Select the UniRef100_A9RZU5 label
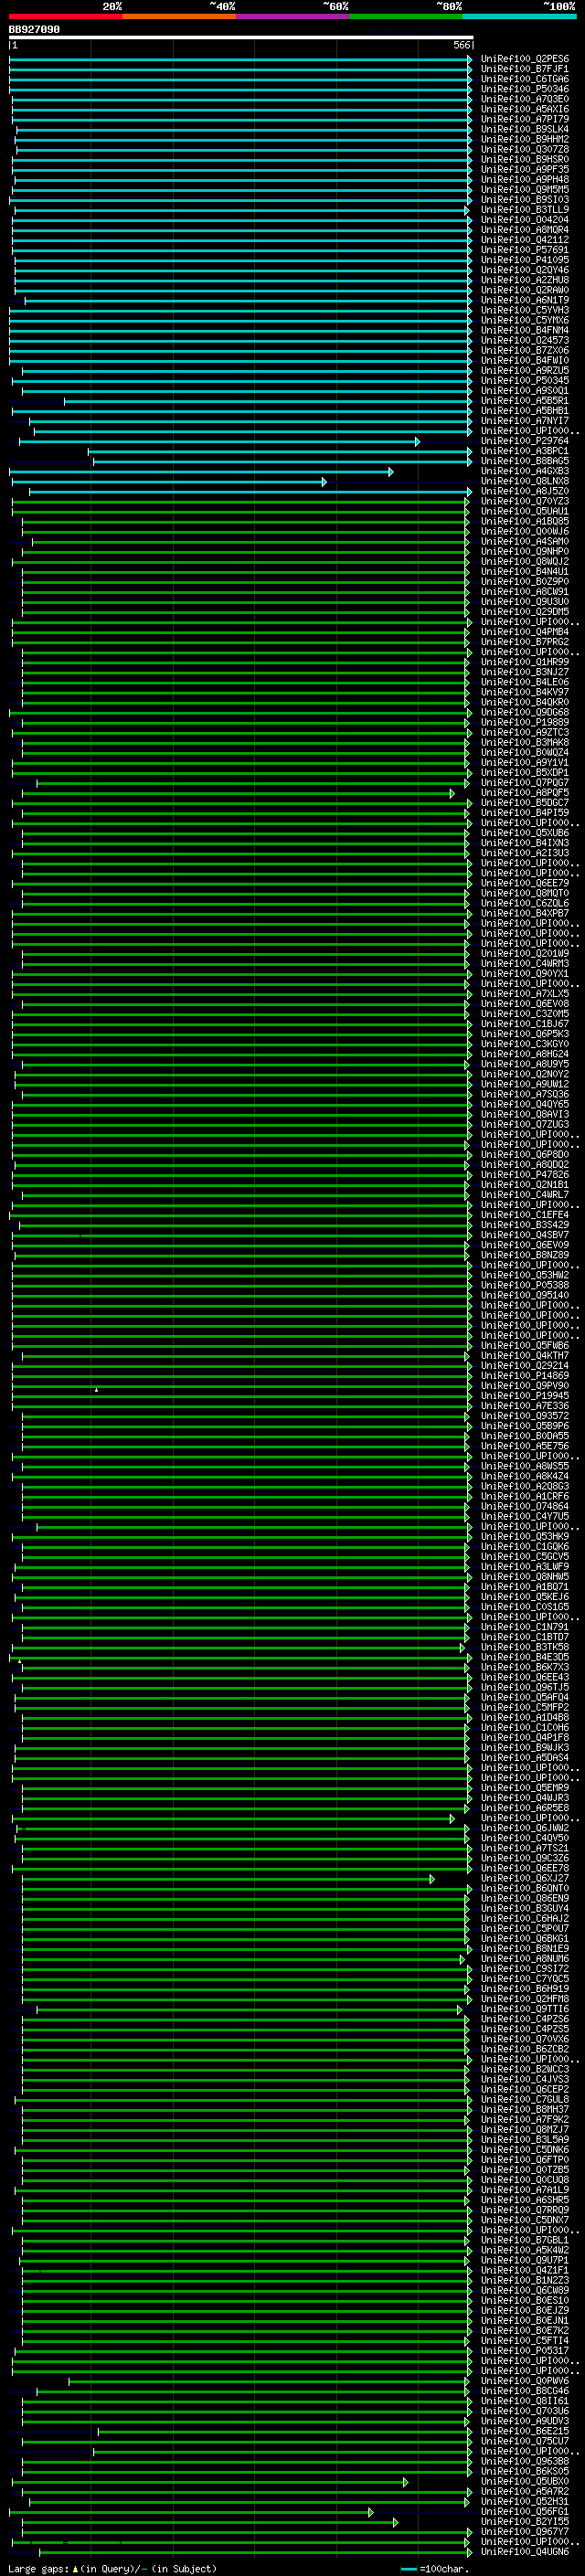Viewport: 585px width, 2576px height. (525, 370)
